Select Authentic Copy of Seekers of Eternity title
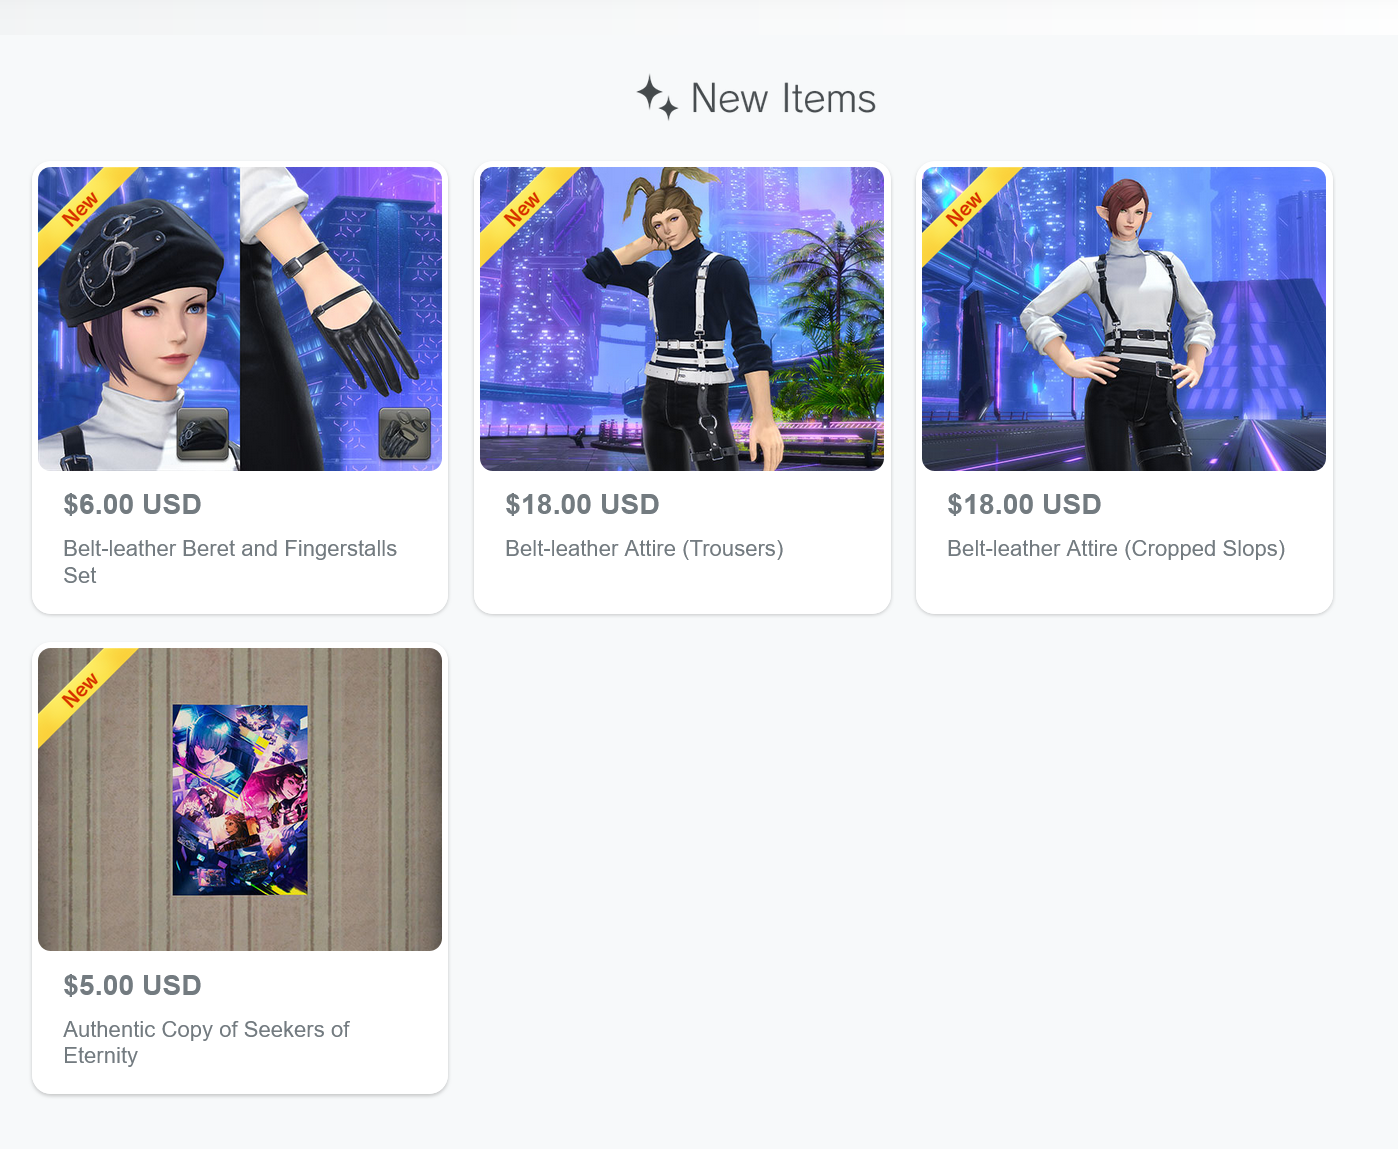The width and height of the screenshot is (1398, 1149). [x=206, y=1043]
